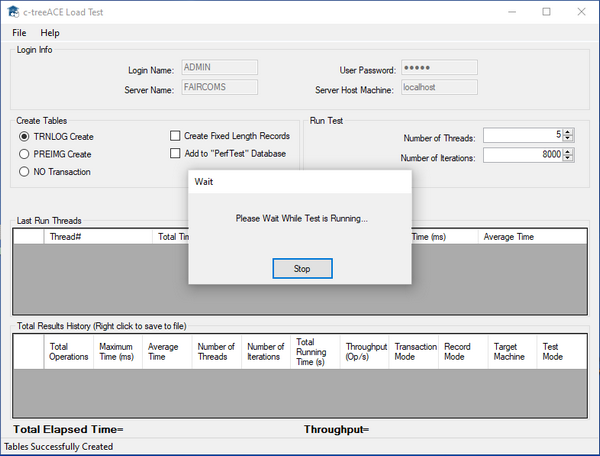The width and height of the screenshot is (600, 456).
Task: Click the Test Mode column header
Action: (562, 352)
